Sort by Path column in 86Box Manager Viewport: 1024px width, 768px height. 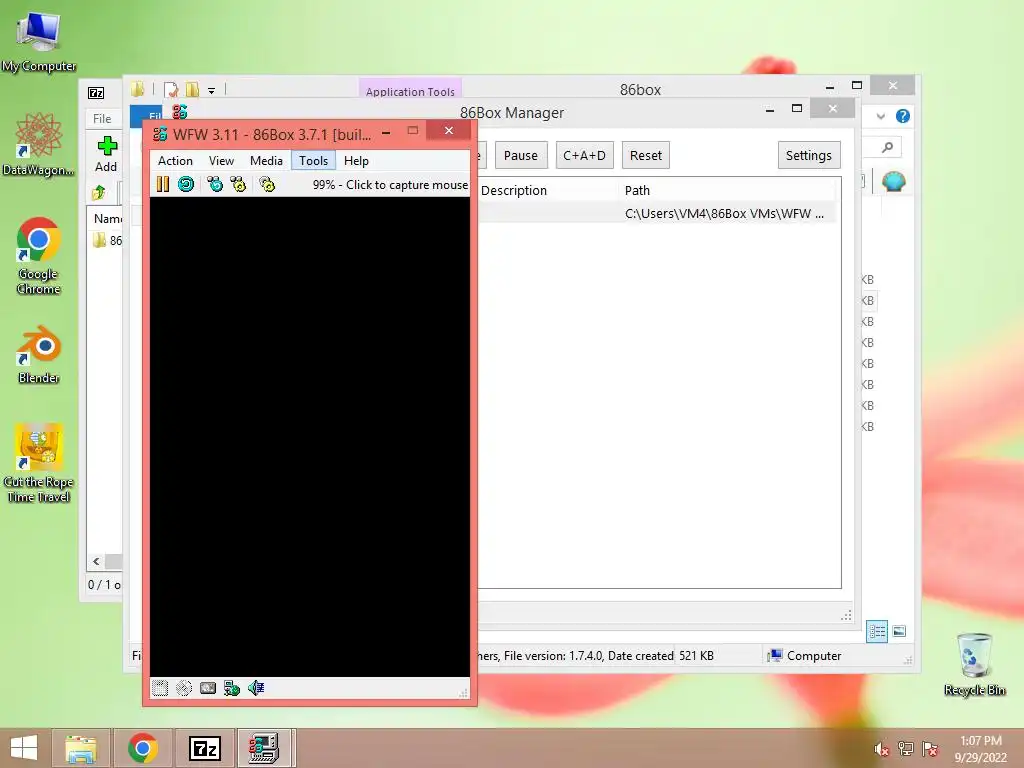click(x=727, y=190)
